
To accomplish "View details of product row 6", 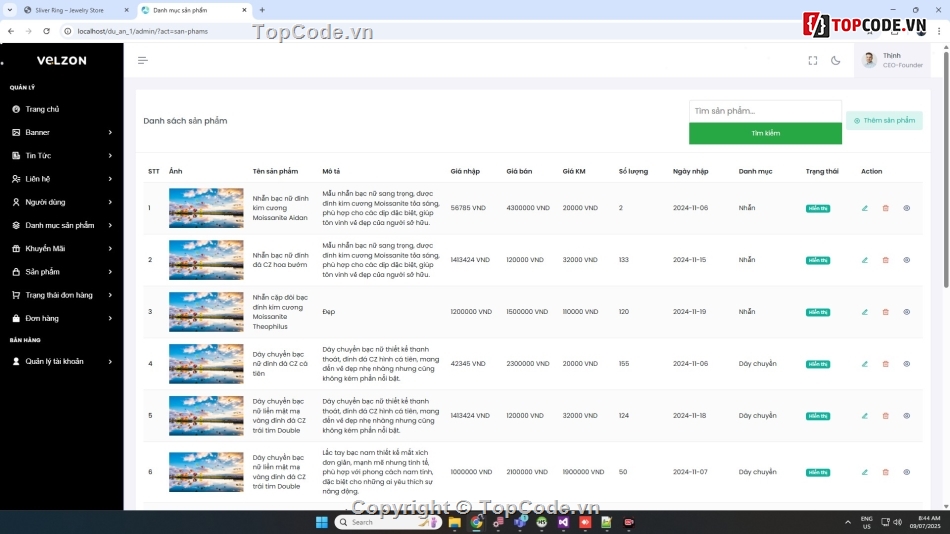I will coord(906,472).
